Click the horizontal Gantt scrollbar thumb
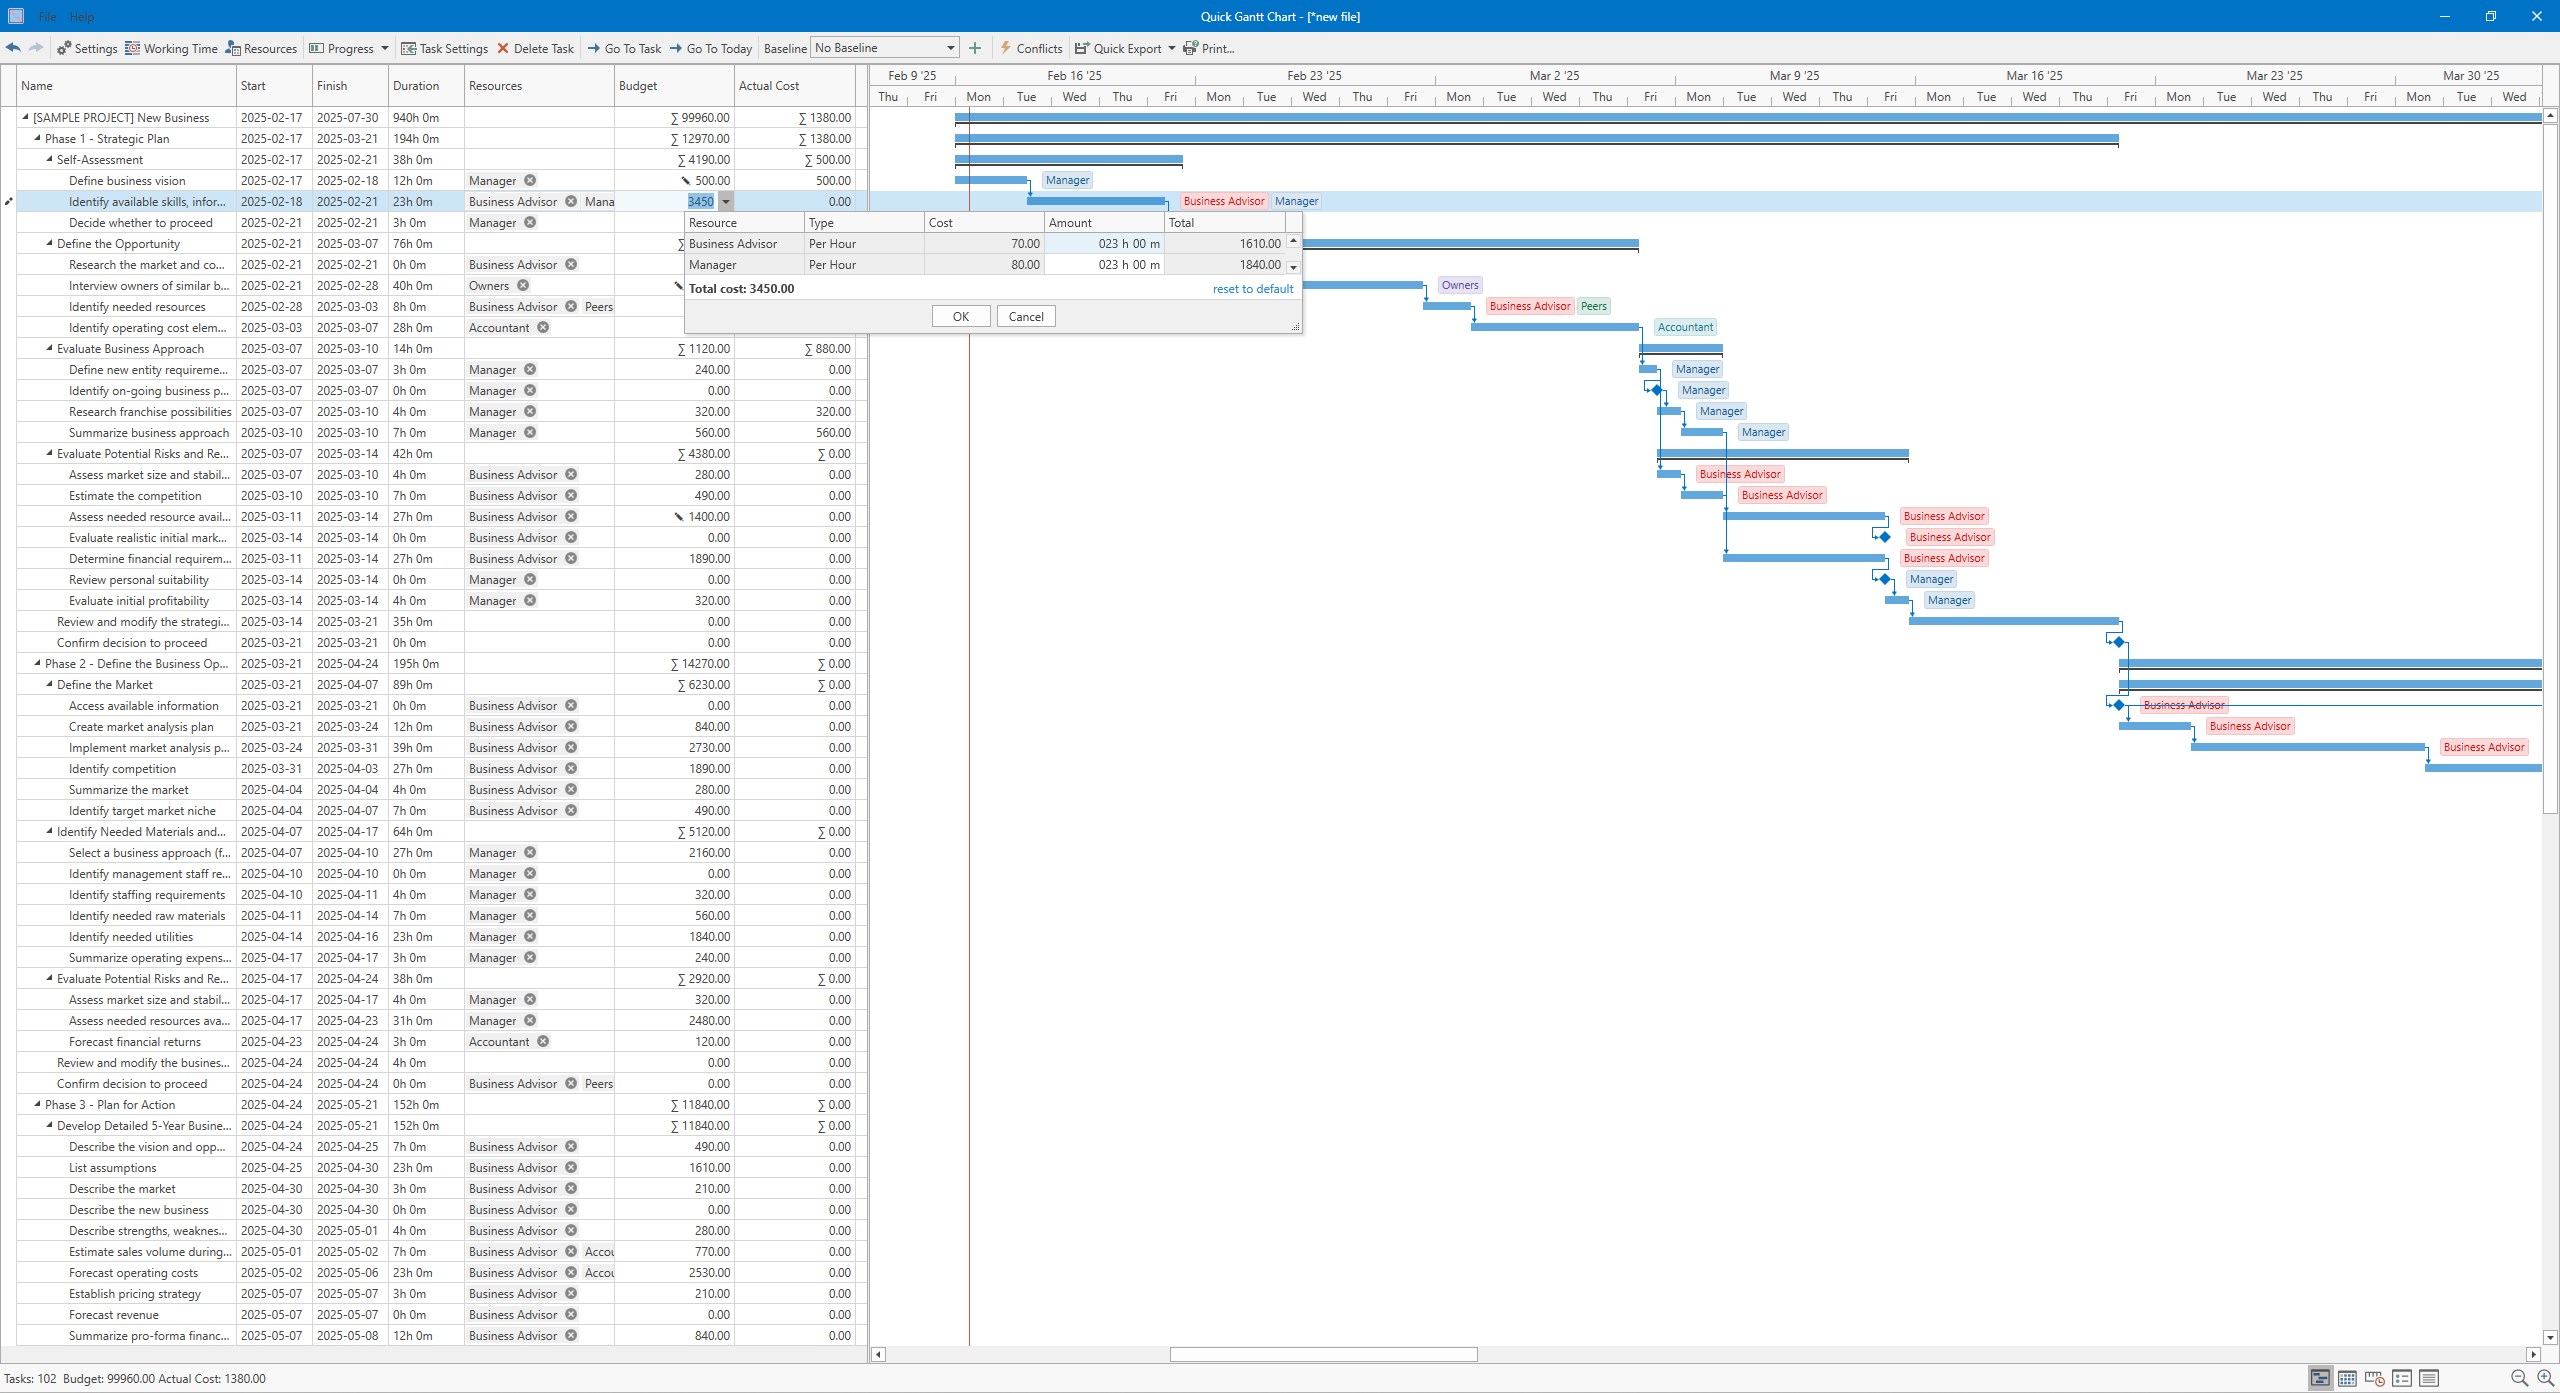2560x1393 pixels. (1322, 1355)
